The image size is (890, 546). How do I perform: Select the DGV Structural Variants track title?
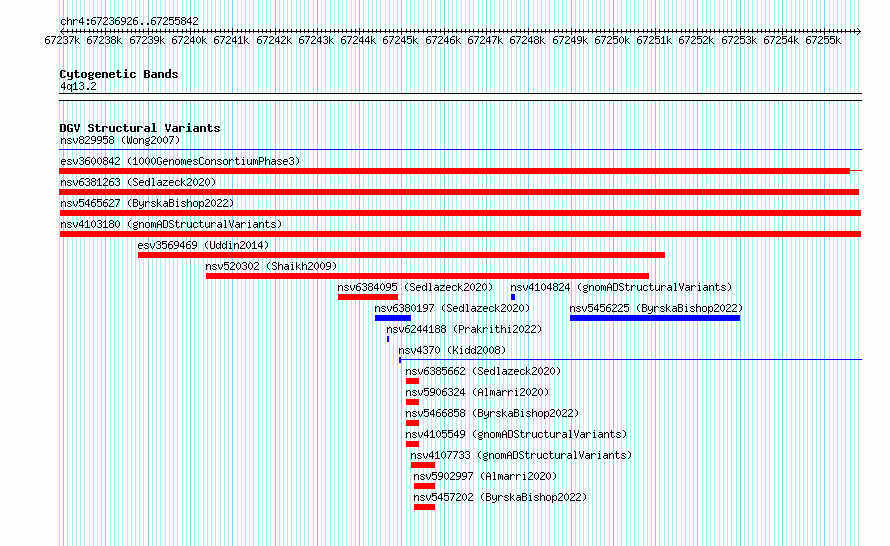(x=140, y=128)
